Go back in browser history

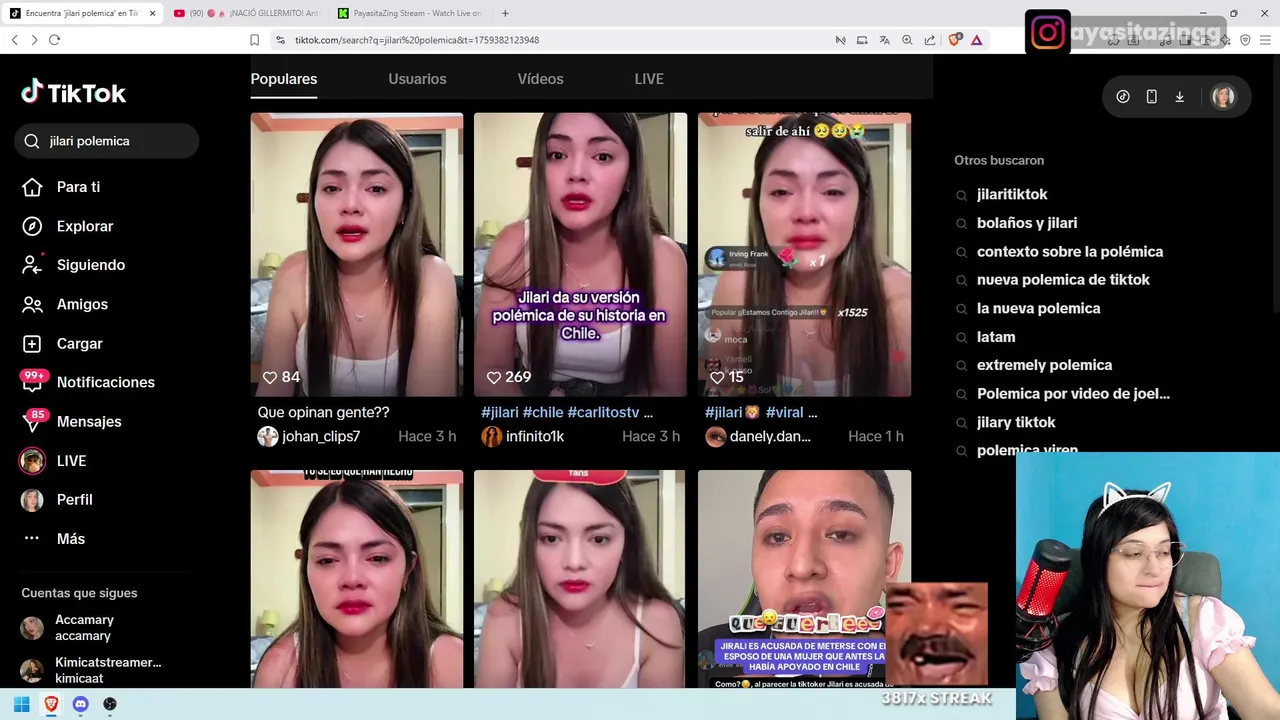[x=14, y=40]
